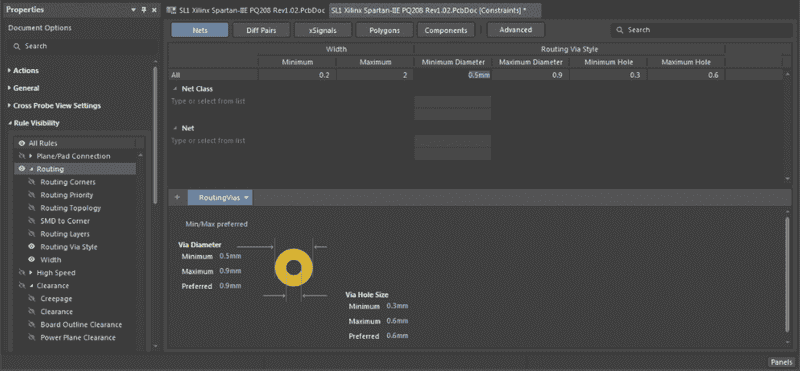The width and height of the screenshot is (800, 371).
Task: Add a new rule with the plus icon
Action: point(177,197)
